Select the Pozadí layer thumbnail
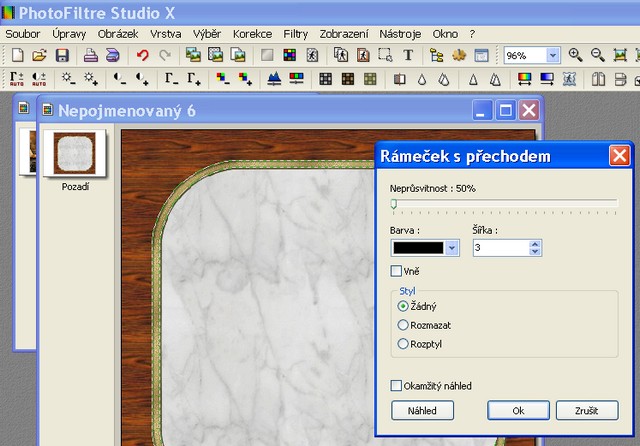The image size is (640, 446). click(x=75, y=153)
